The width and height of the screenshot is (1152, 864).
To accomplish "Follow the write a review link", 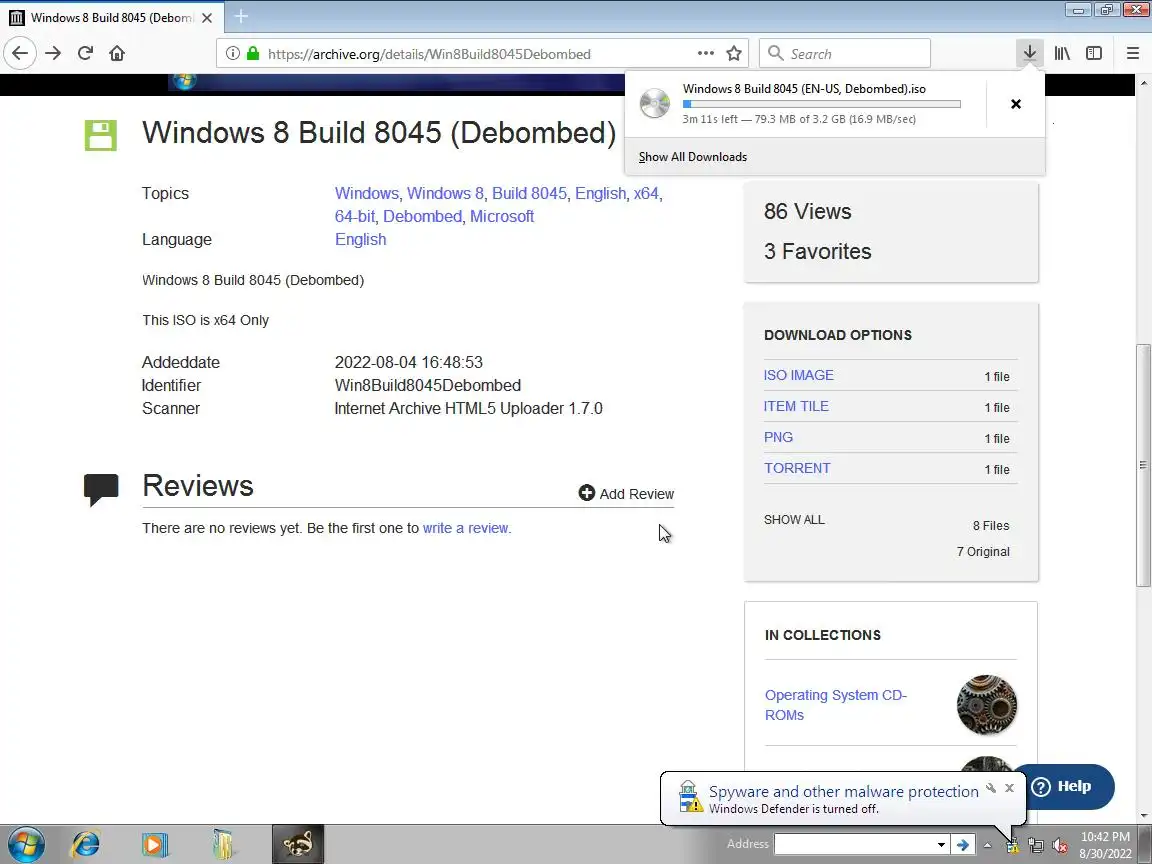I will pos(465,528).
